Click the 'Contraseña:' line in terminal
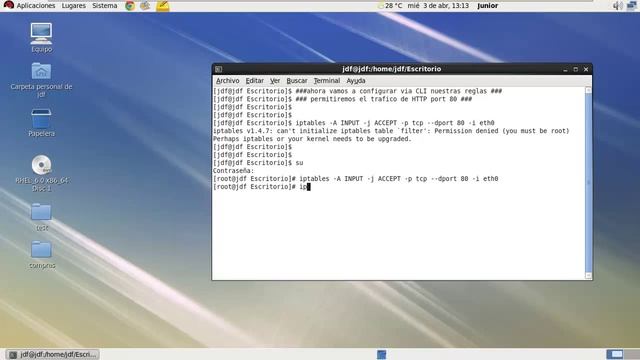This screenshot has height=360, width=640. click(233, 171)
